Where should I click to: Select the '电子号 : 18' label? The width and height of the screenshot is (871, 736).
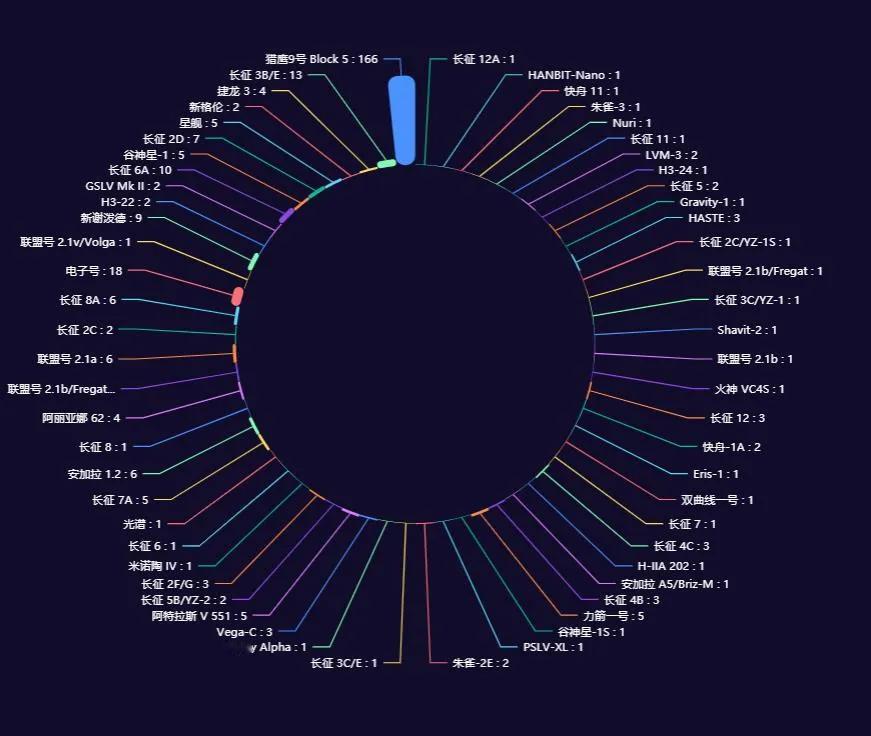point(93,271)
